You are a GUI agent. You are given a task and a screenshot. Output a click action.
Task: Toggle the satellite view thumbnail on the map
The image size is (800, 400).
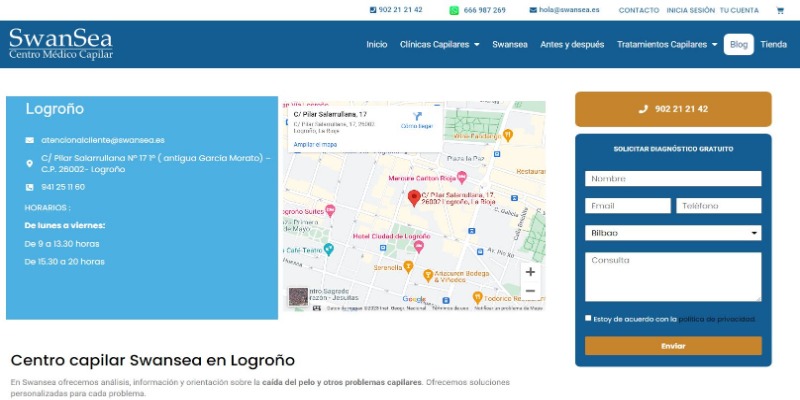[298, 297]
